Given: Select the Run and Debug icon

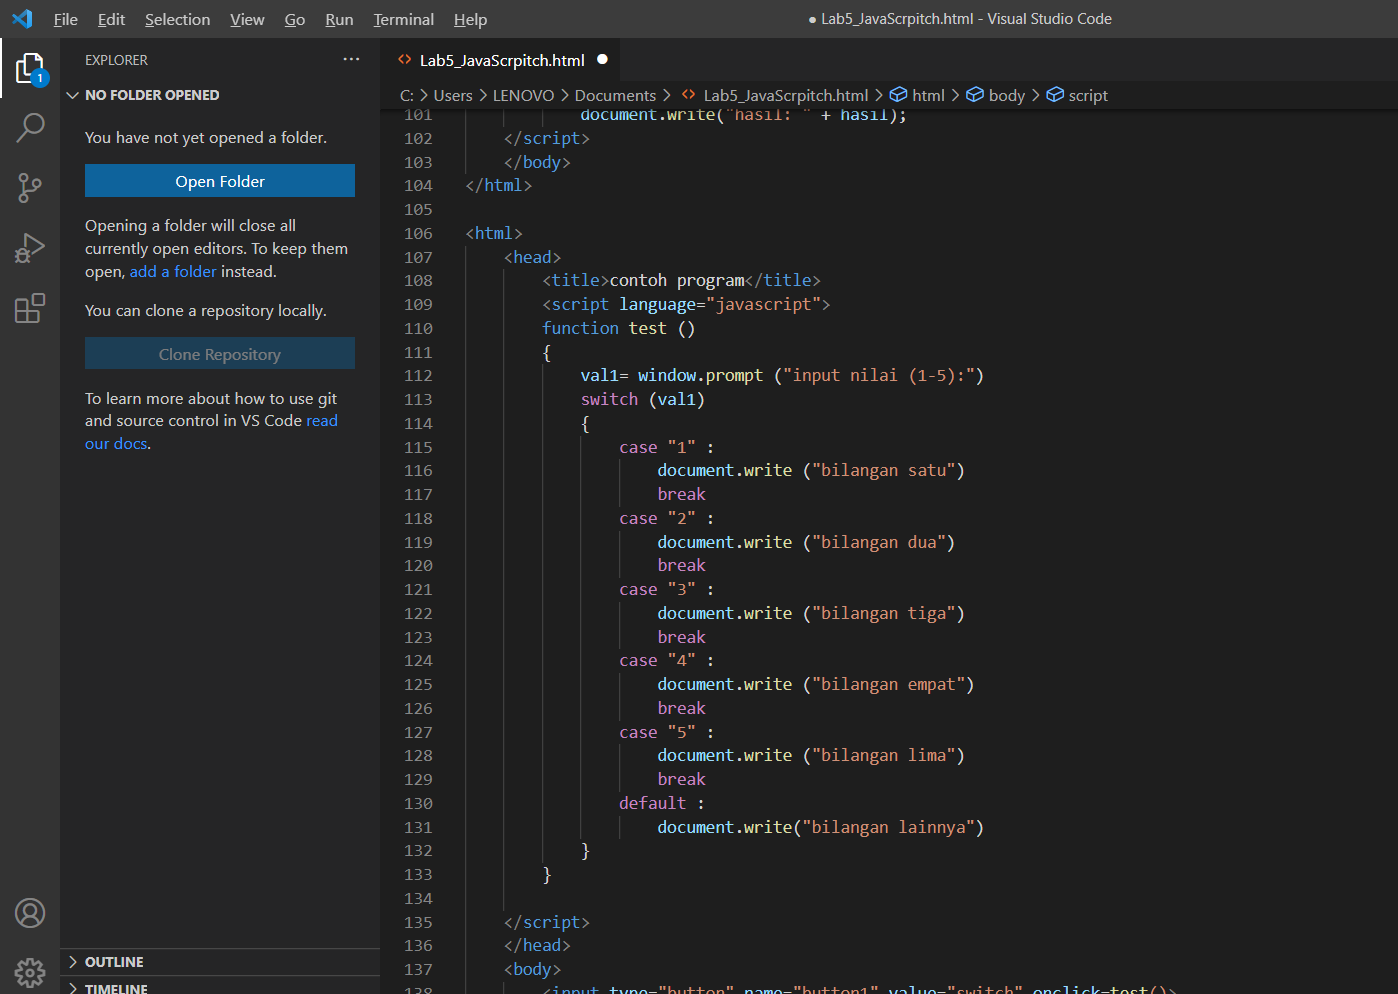Looking at the screenshot, I should pyautogui.click(x=30, y=248).
